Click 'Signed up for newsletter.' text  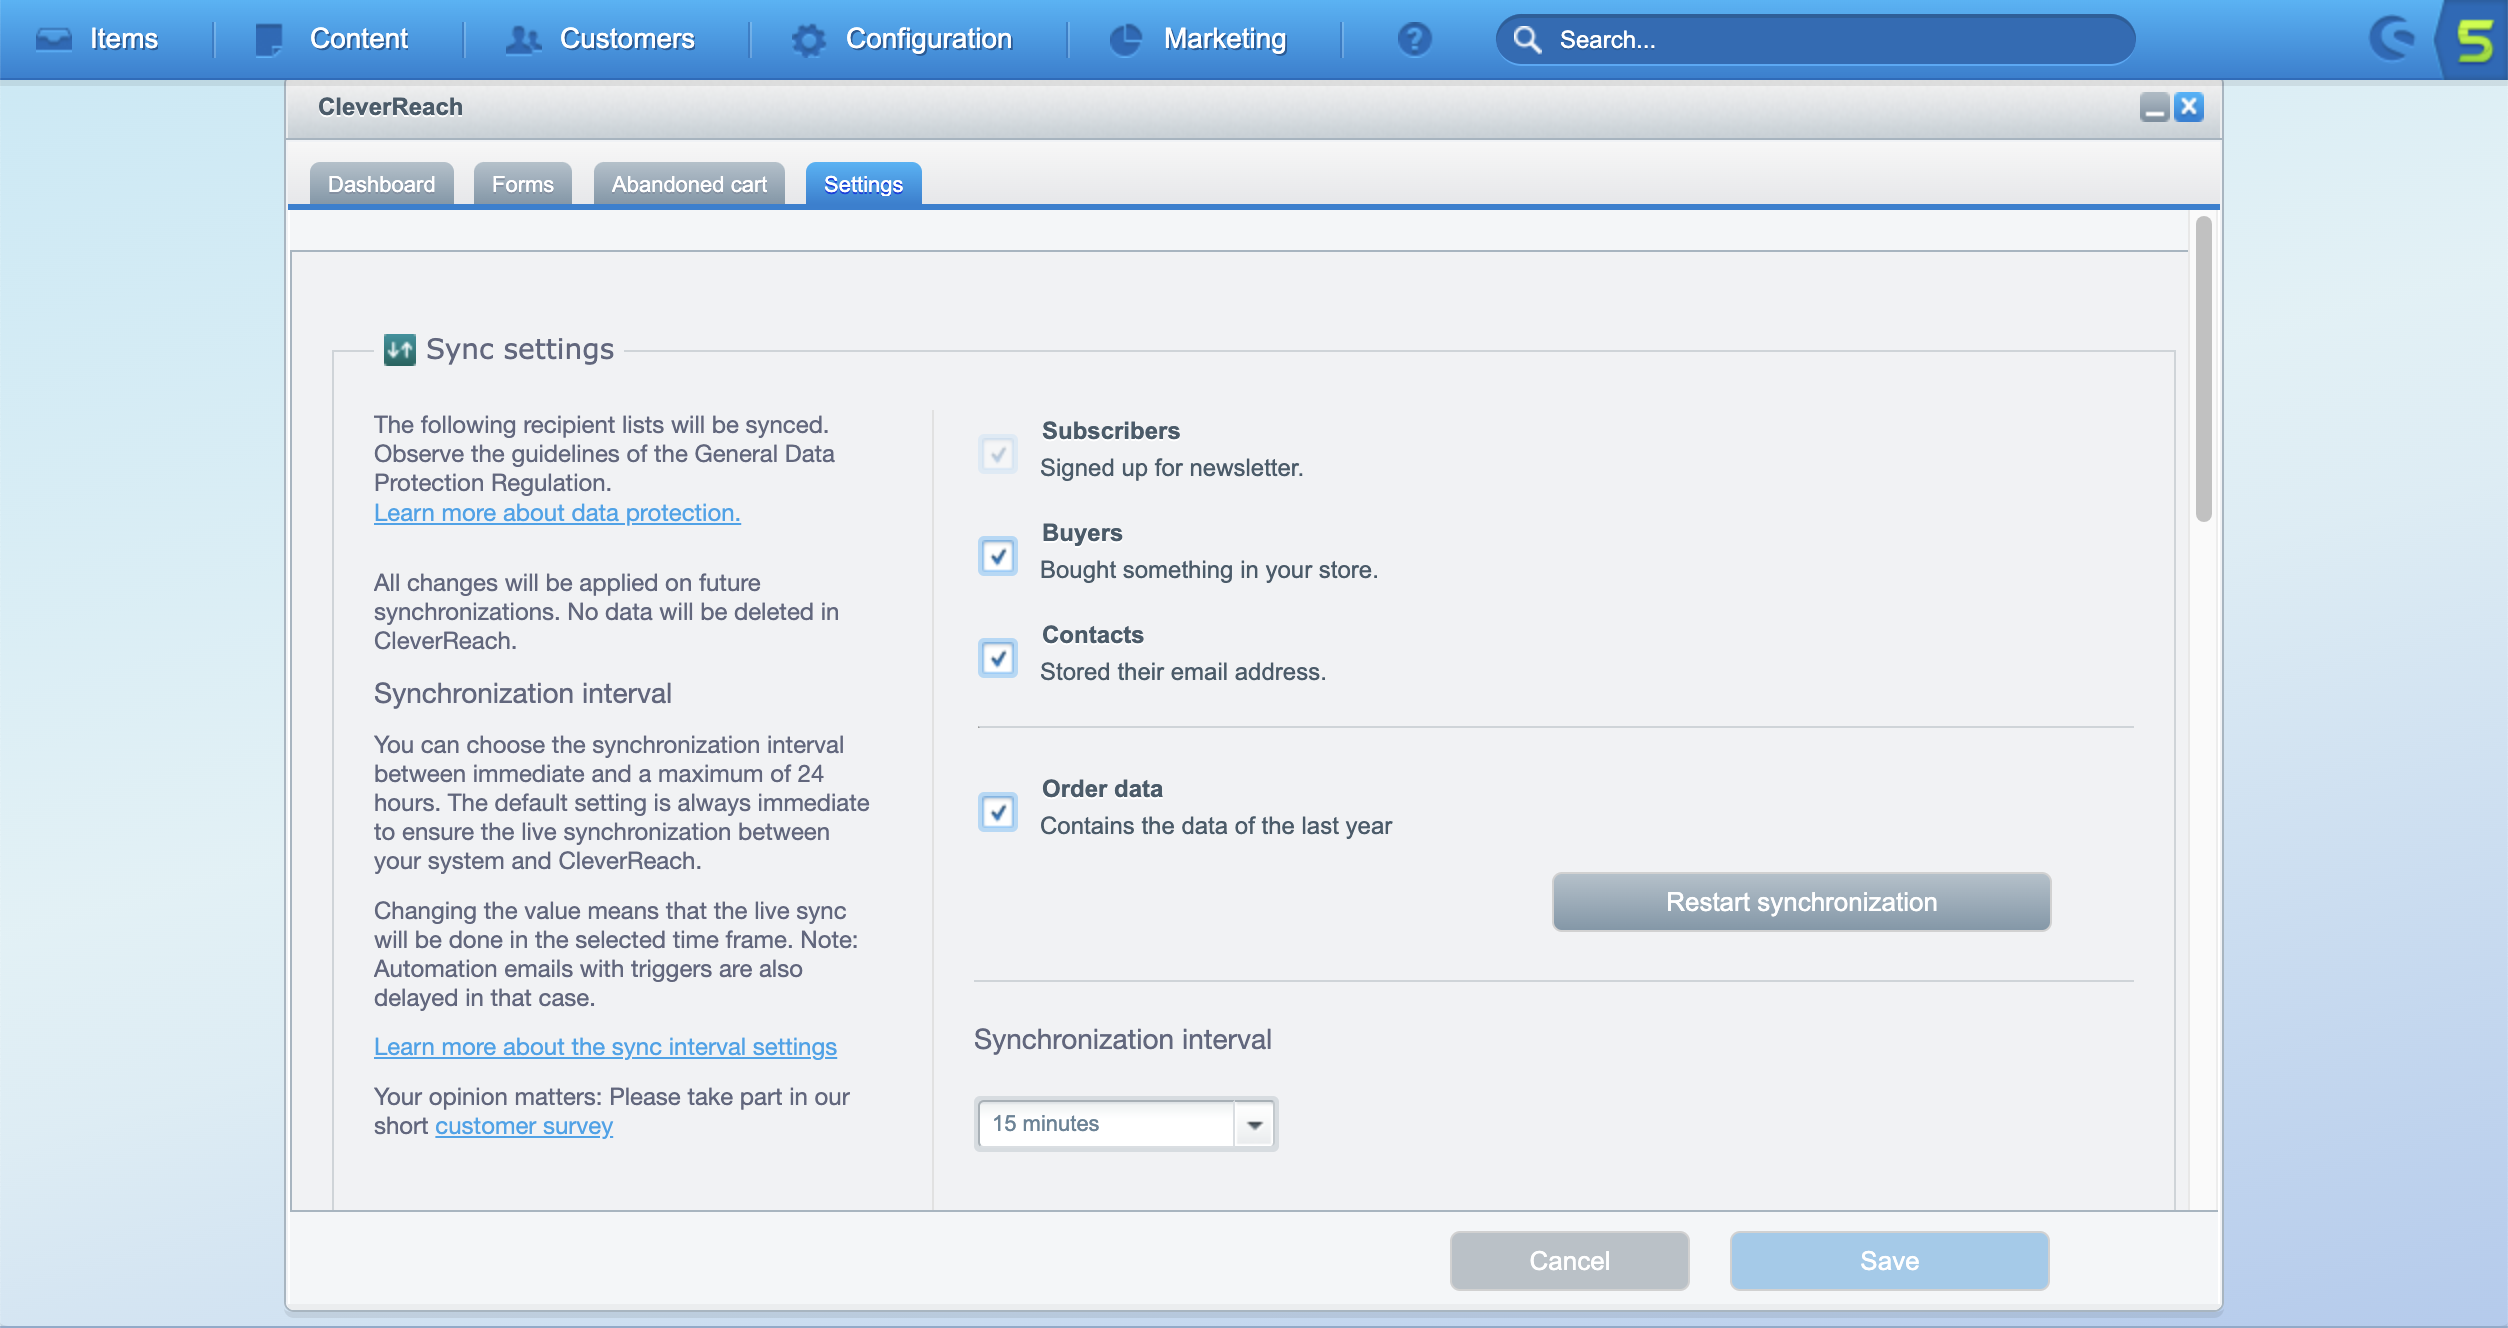point(1171,468)
